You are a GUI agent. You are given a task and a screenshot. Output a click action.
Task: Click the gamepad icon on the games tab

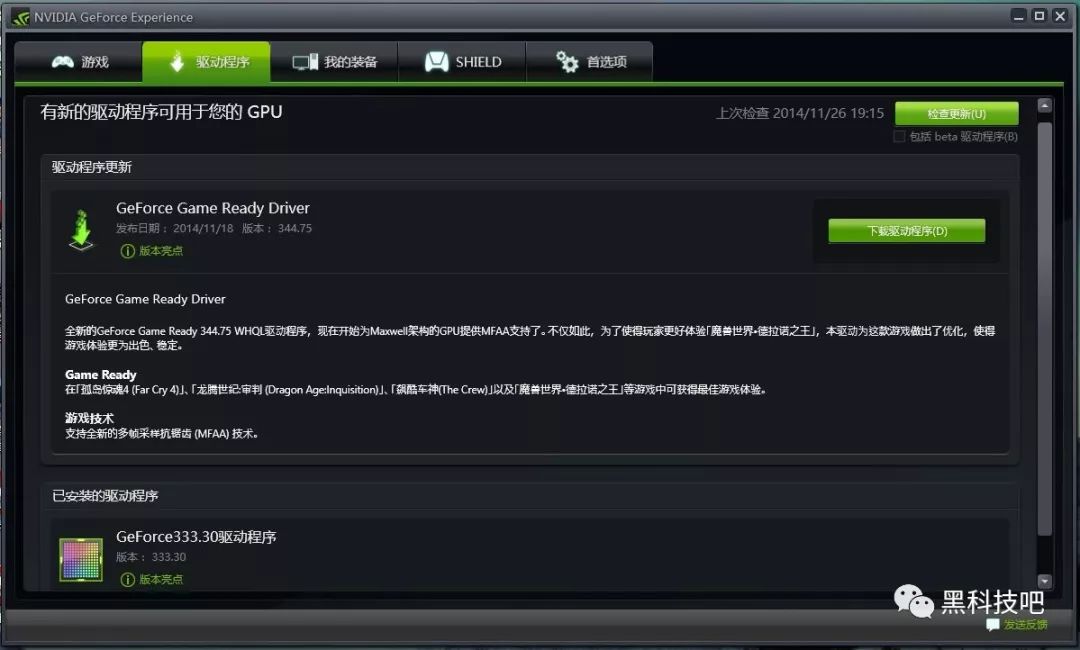point(63,62)
